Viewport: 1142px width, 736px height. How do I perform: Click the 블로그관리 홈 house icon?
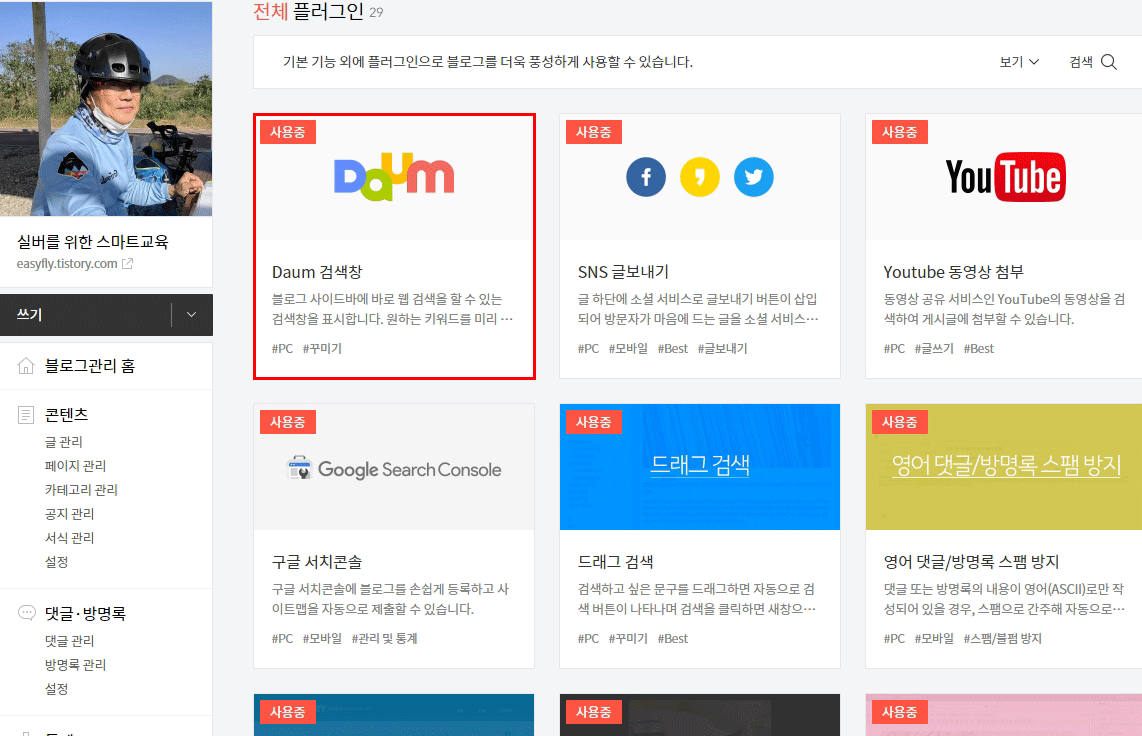click(x=25, y=365)
